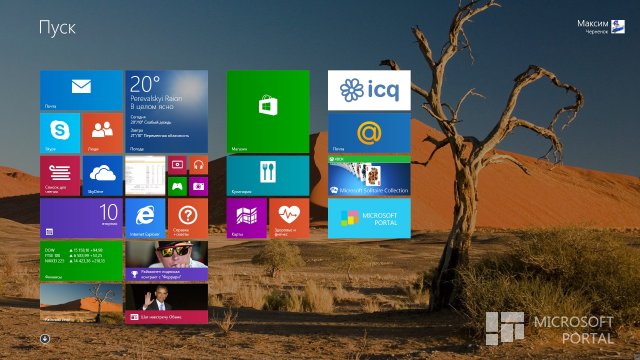Image resolution: width=640 pixels, height=360 pixels.
Task: Open the orange People tile
Action: (x=102, y=133)
